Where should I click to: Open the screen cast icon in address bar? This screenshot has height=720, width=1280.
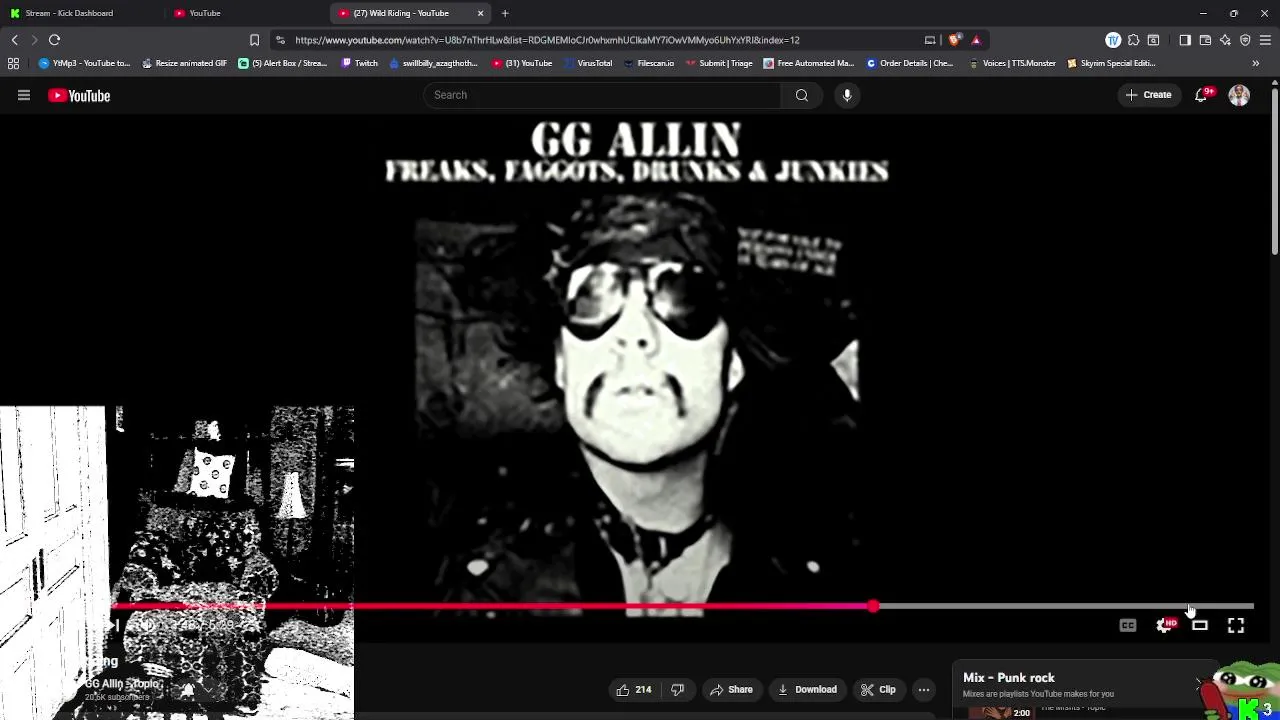930,40
